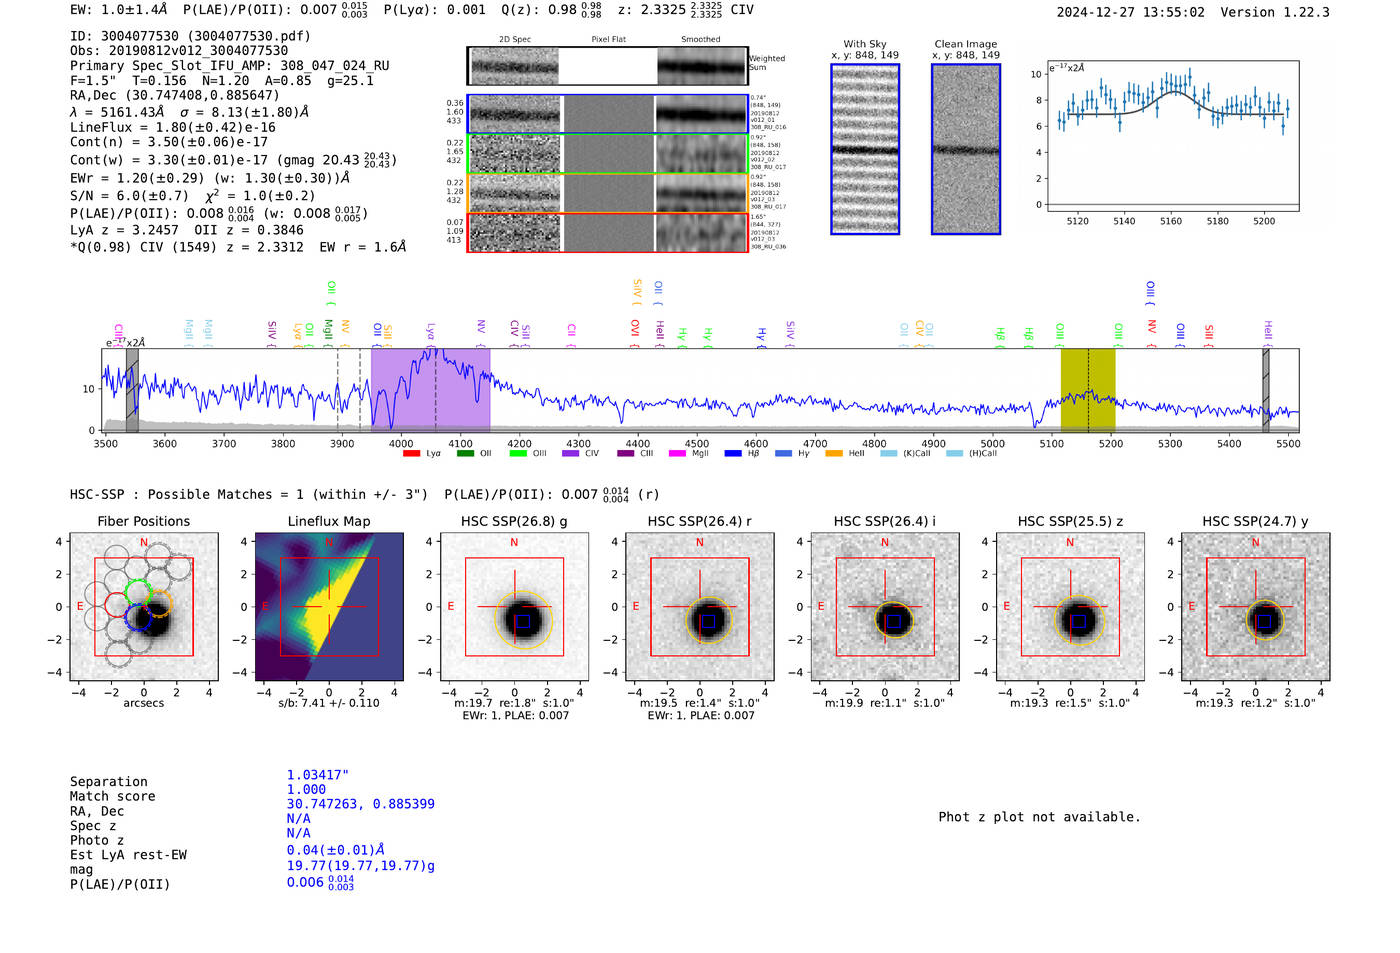Select the CIII legend swatch
This screenshot has height=953, width=1400.
626,454
